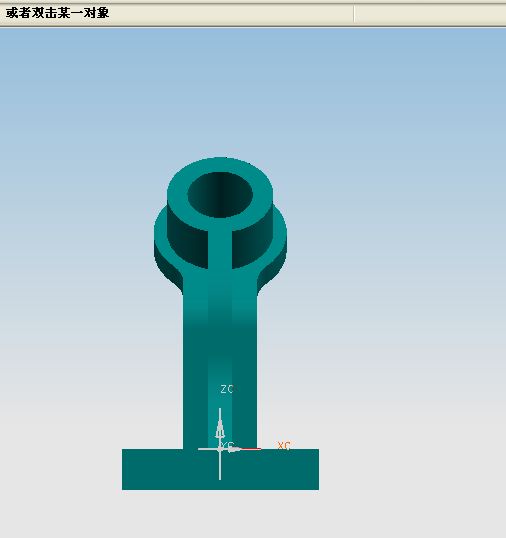
Task: Click the XC axis label
Action: tap(284, 446)
